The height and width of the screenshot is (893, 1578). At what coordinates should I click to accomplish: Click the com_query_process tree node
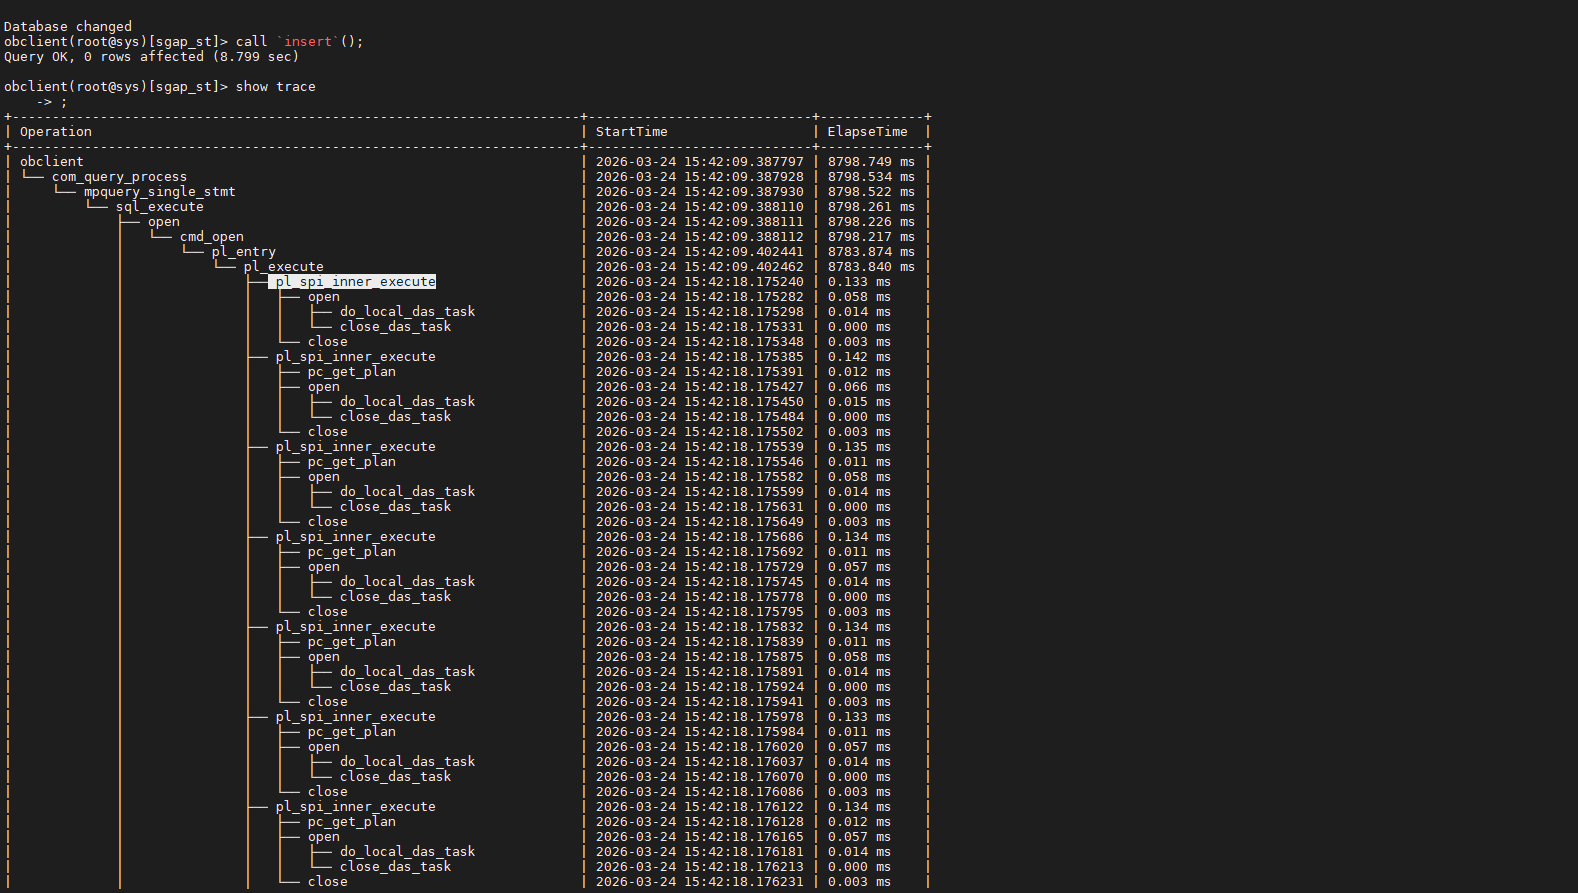coord(119,177)
